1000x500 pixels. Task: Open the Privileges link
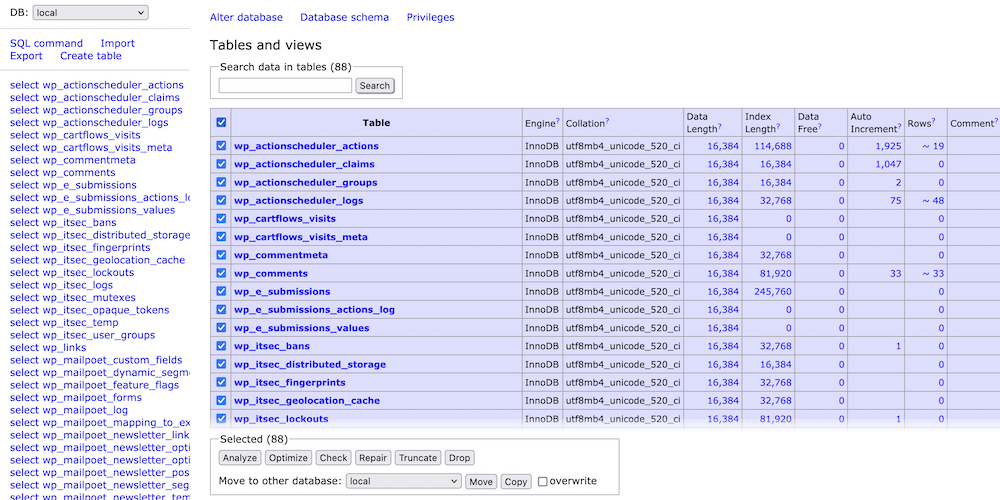(430, 17)
